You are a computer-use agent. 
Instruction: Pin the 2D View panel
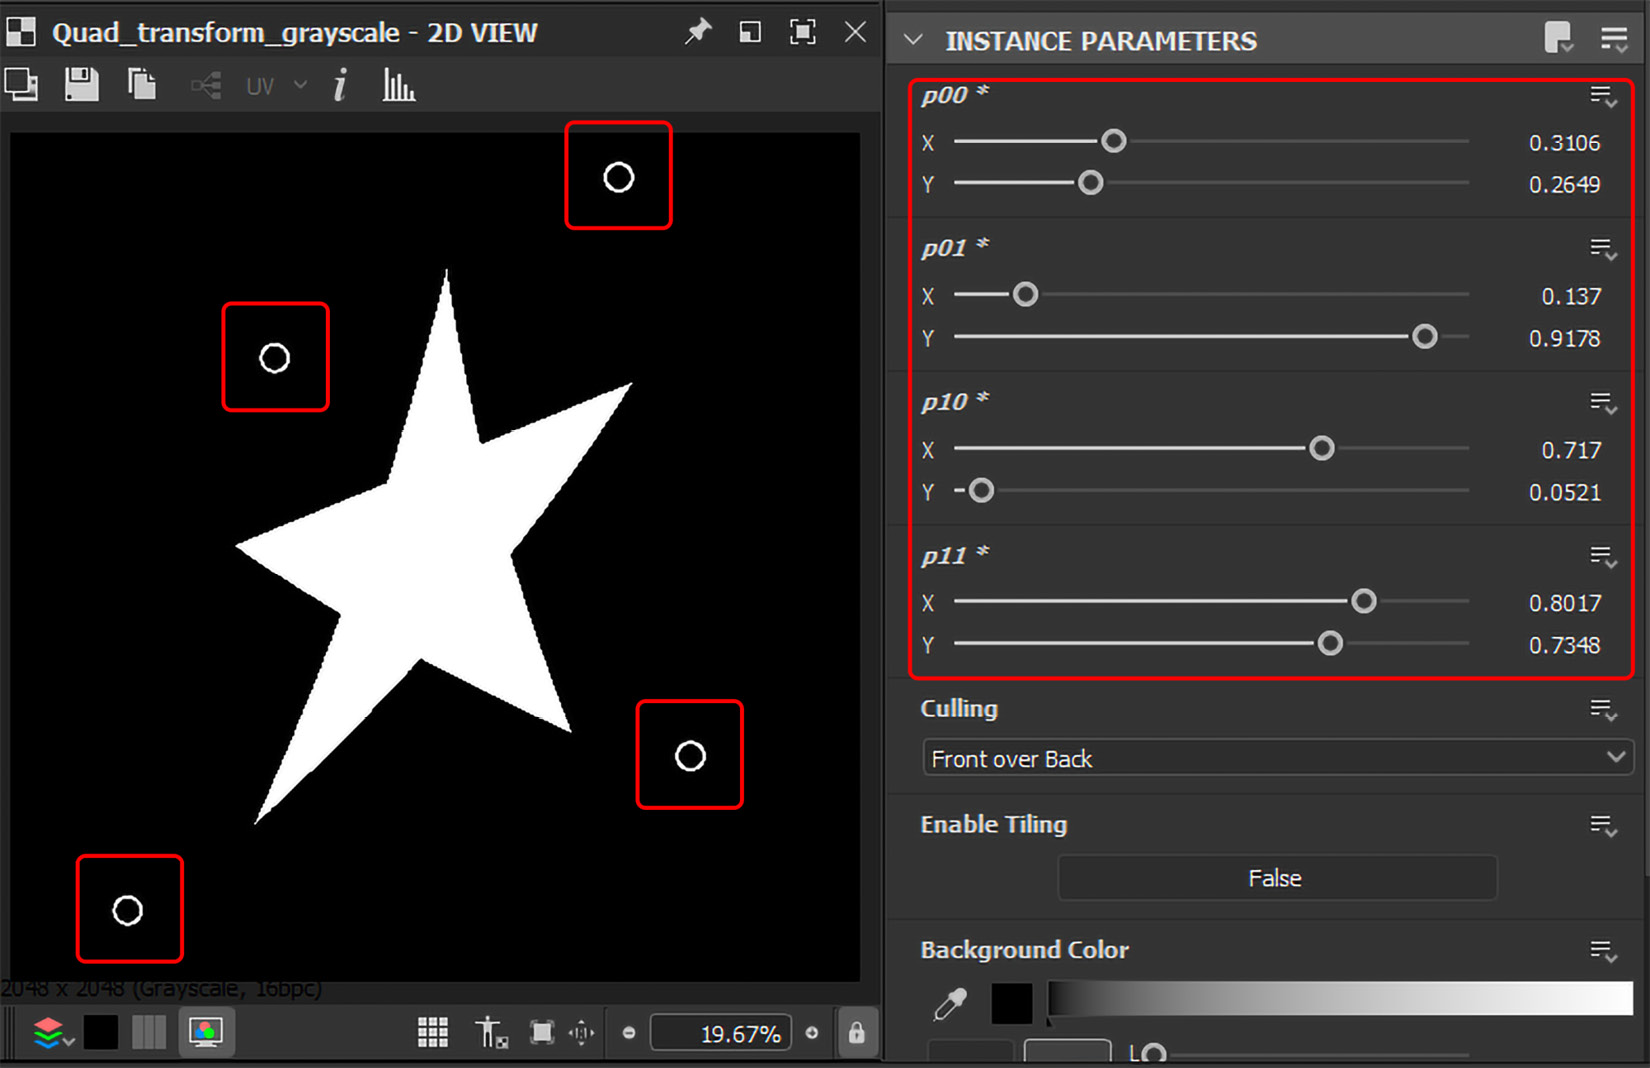[698, 32]
